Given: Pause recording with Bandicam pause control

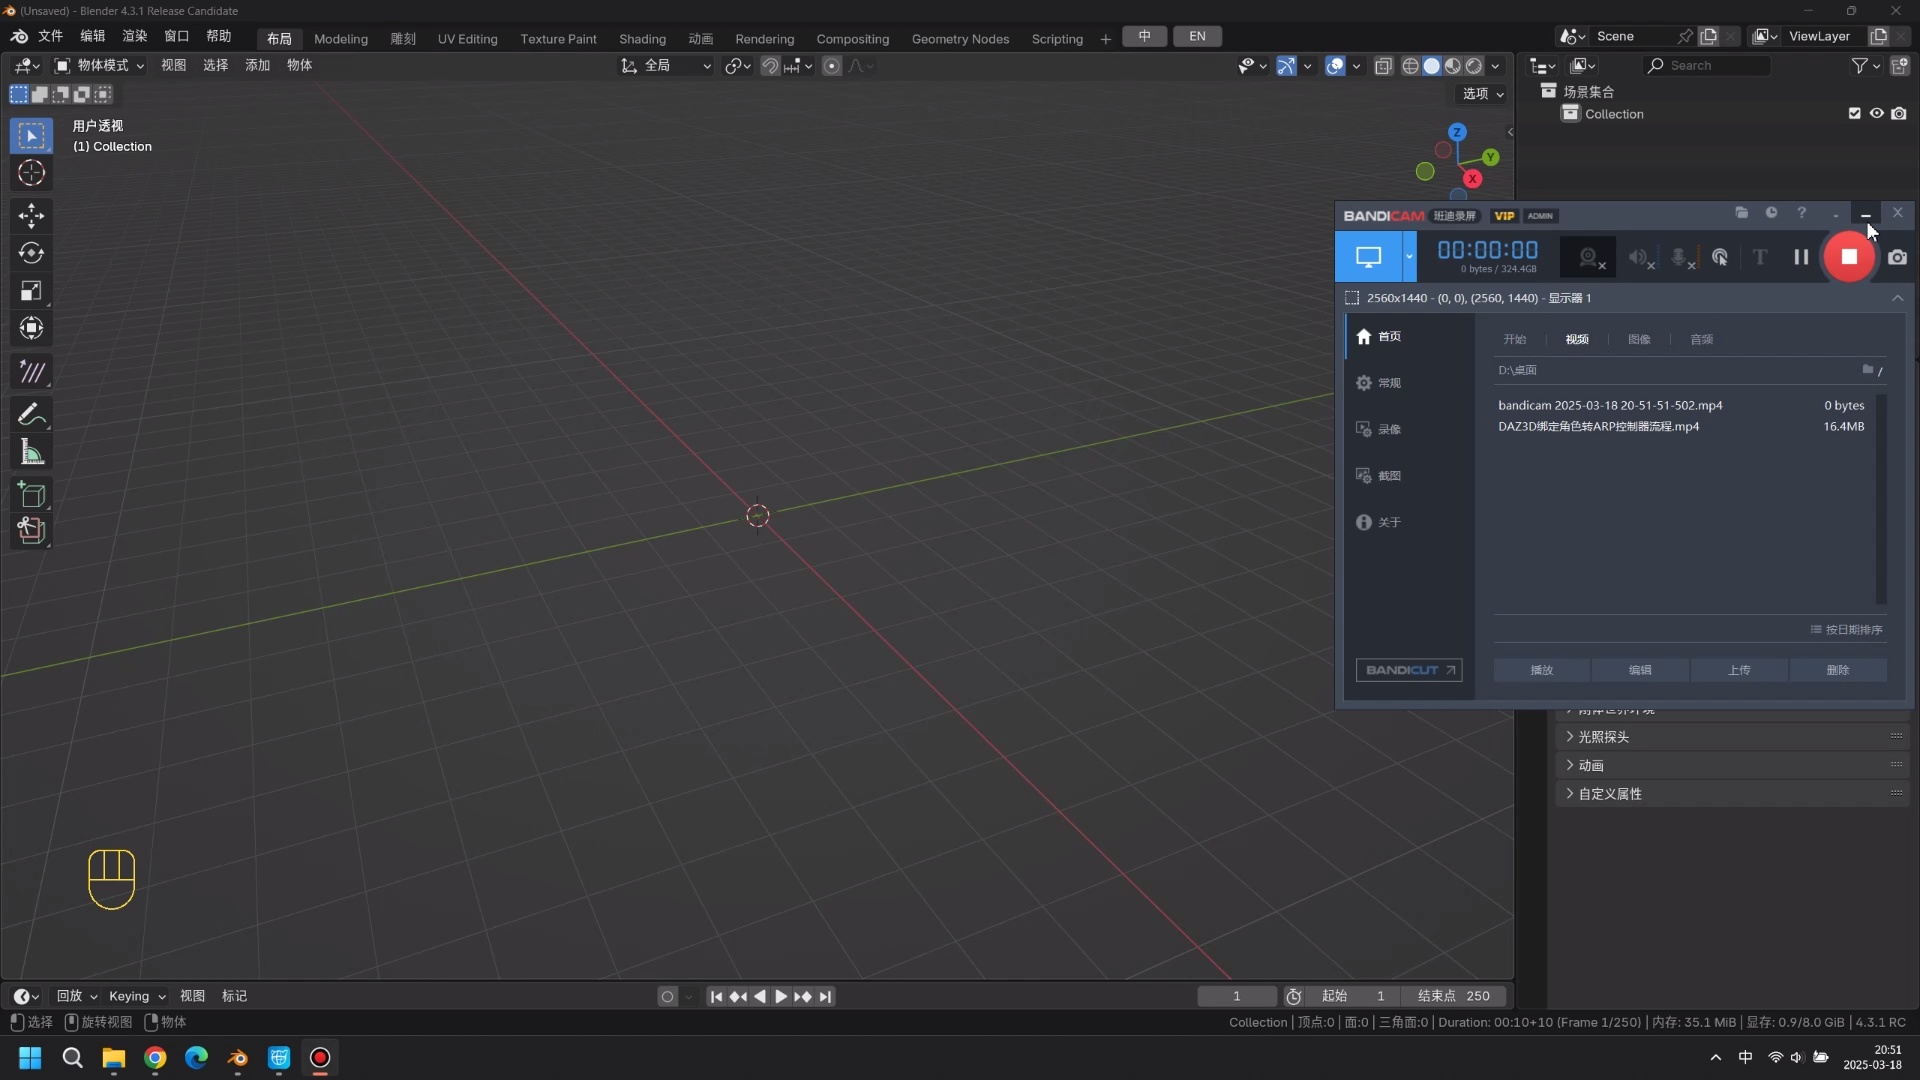Looking at the screenshot, I should 1800,257.
